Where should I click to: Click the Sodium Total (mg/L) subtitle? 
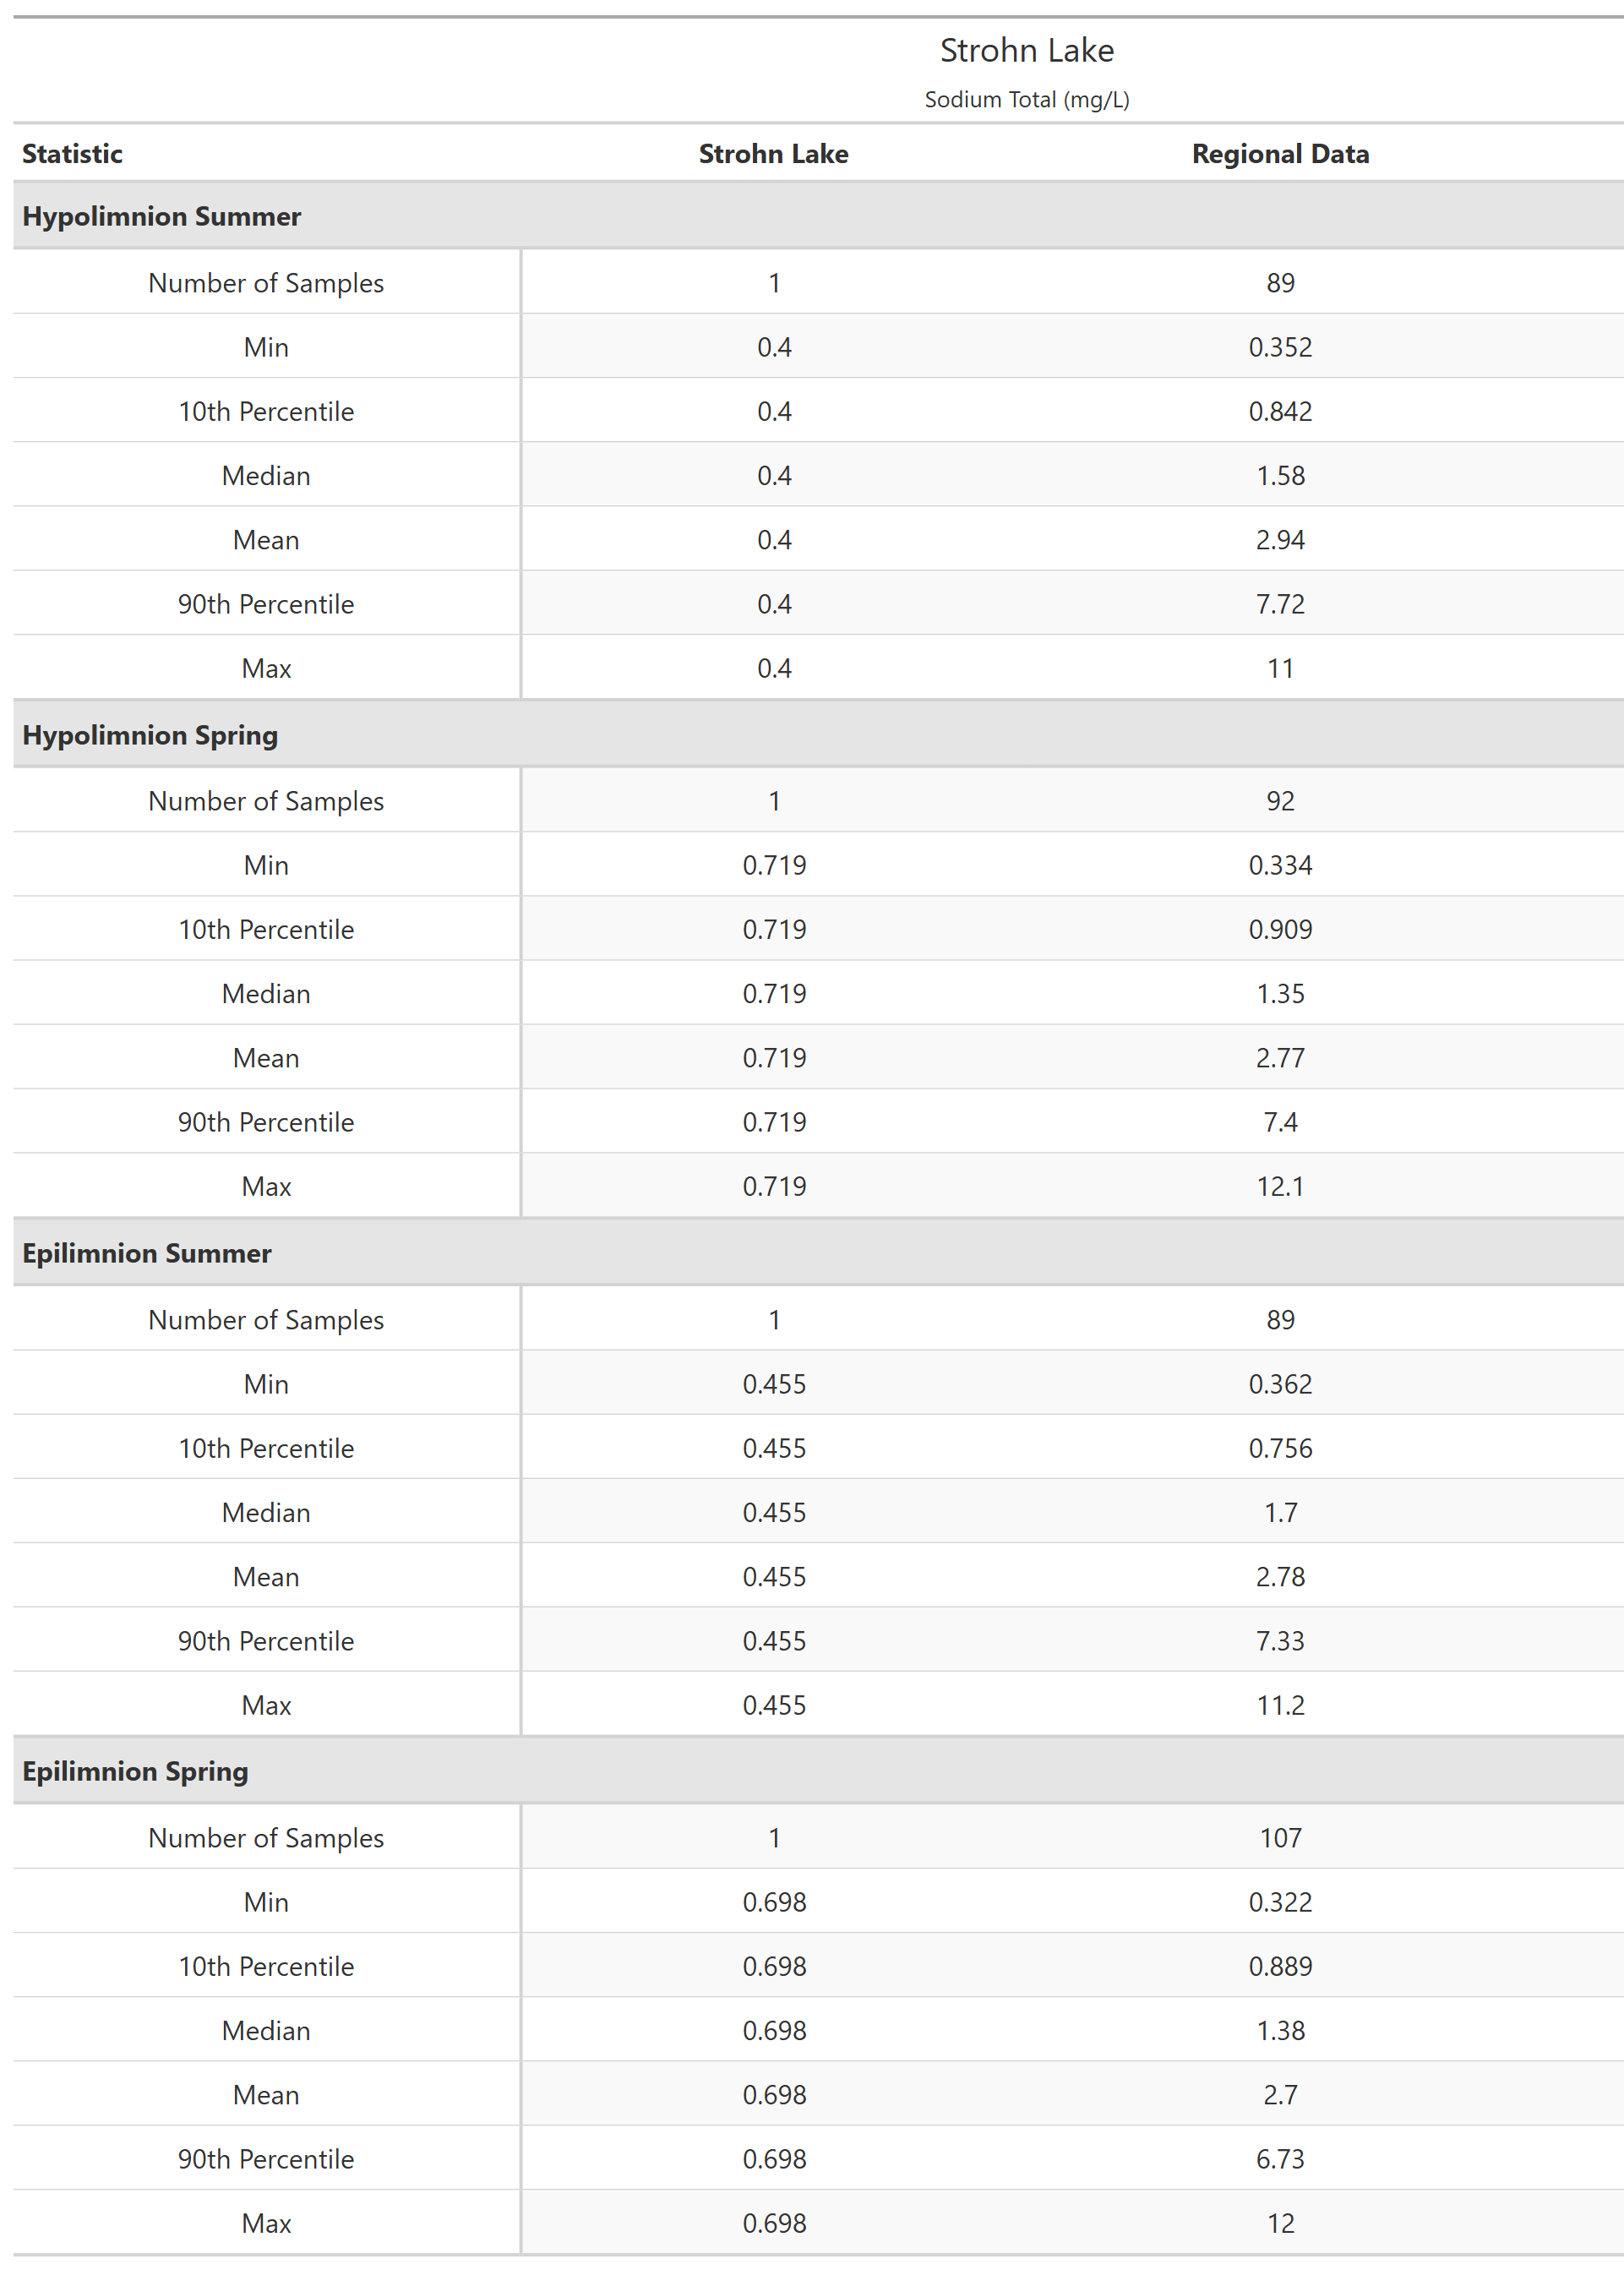click(x=1026, y=100)
